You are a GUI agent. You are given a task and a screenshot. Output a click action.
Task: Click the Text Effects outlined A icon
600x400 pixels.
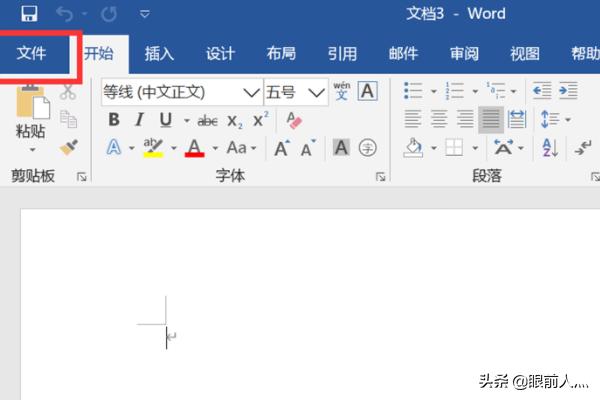click(114, 147)
